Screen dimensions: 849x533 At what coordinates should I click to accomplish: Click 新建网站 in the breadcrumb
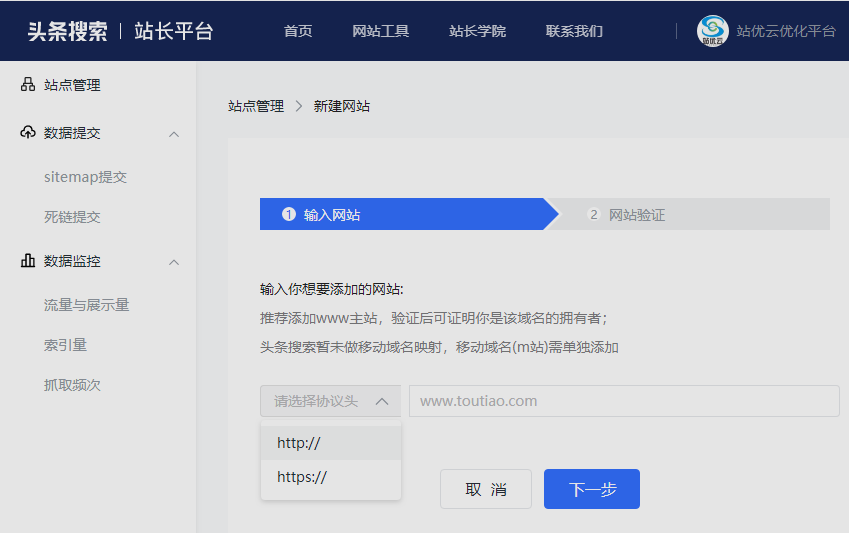point(342,106)
